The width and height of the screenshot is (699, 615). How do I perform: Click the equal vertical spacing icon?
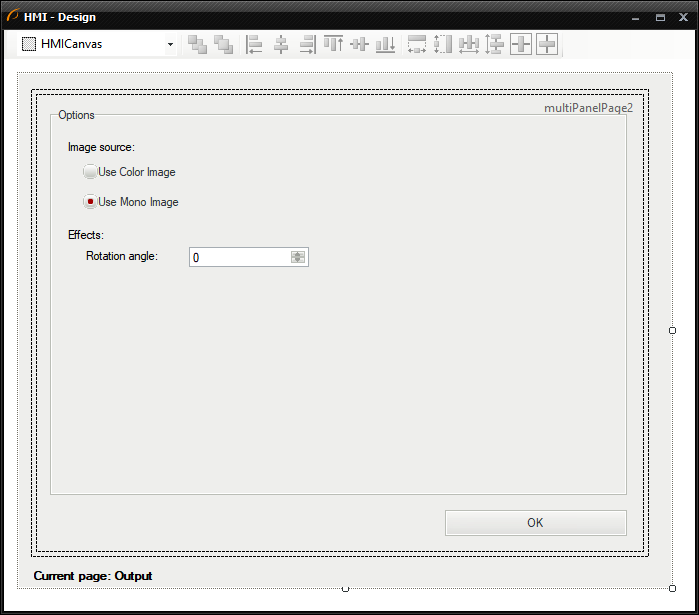click(494, 44)
